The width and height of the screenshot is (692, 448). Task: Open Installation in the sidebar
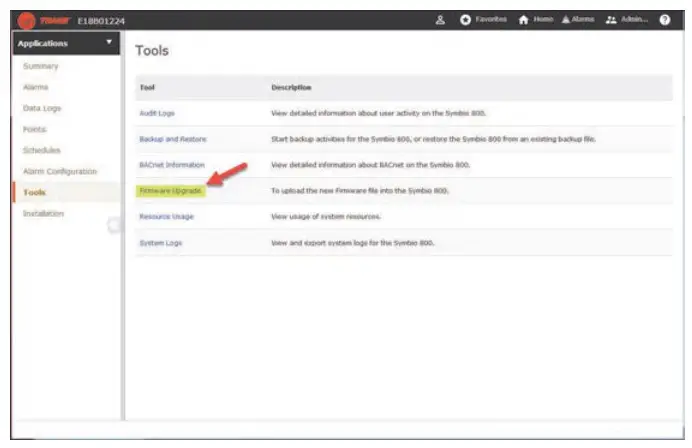pyautogui.click(x=43, y=214)
